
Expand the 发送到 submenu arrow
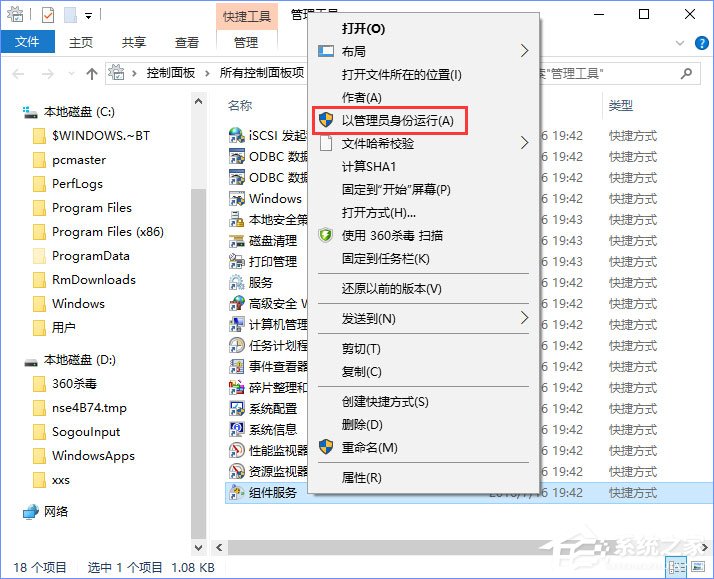point(524,318)
